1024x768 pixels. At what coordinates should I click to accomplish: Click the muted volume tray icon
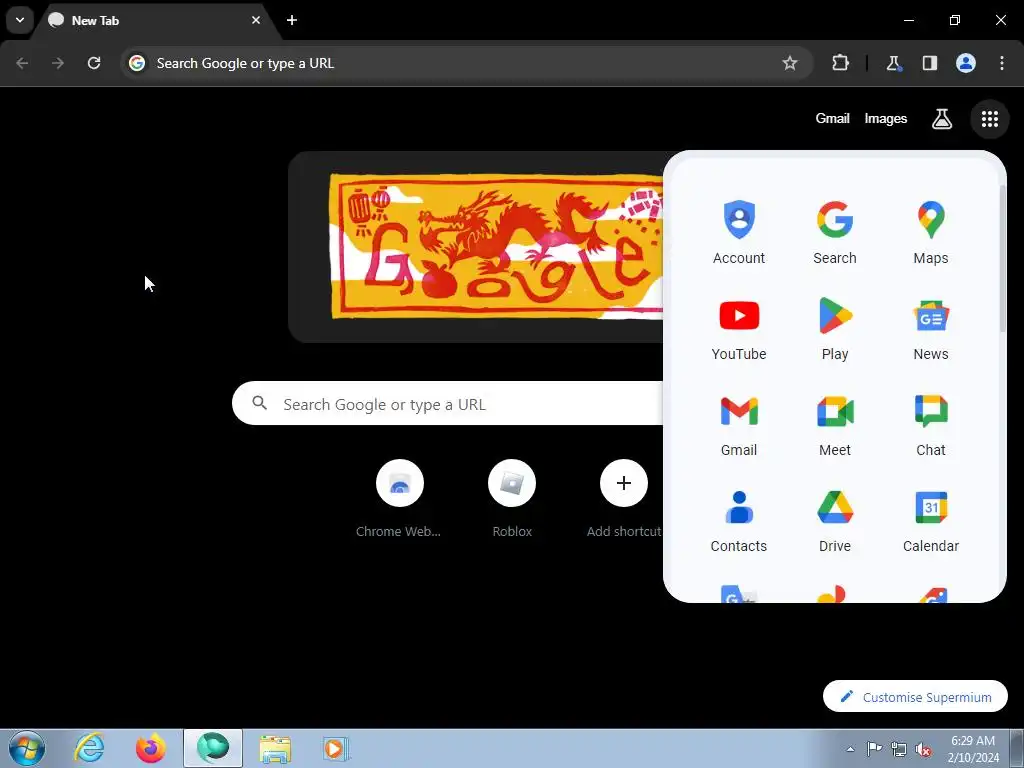tap(923, 749)
